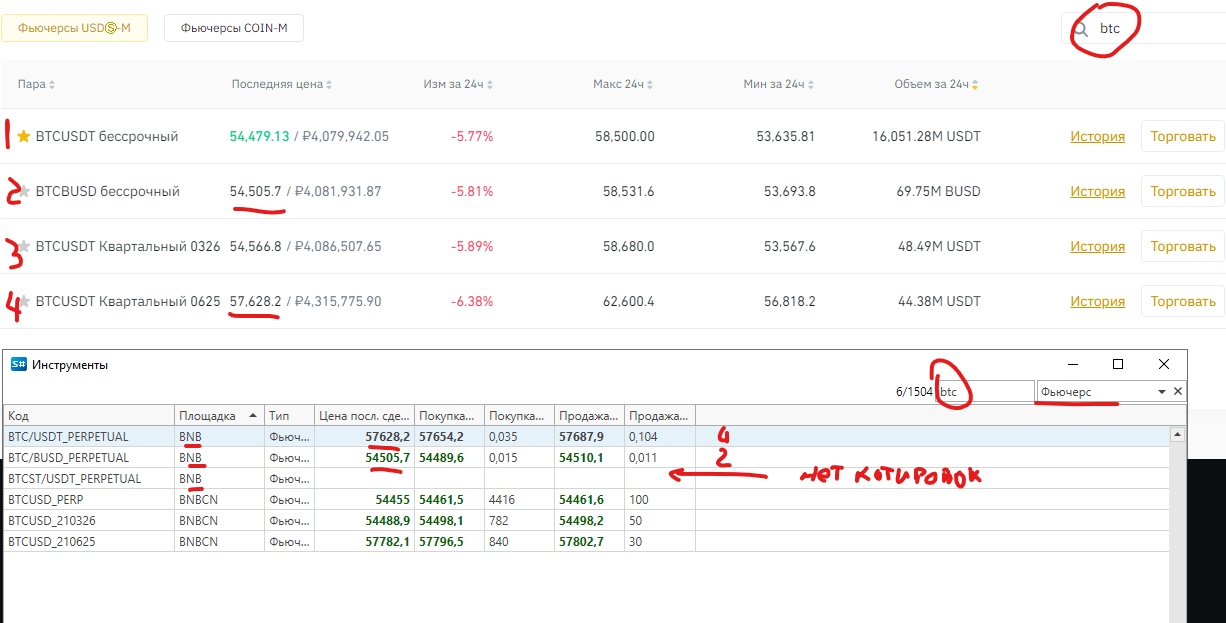Select row BTCUSD_210625
The width and height of the screenshot is (1226, 623).
(586, 542)
